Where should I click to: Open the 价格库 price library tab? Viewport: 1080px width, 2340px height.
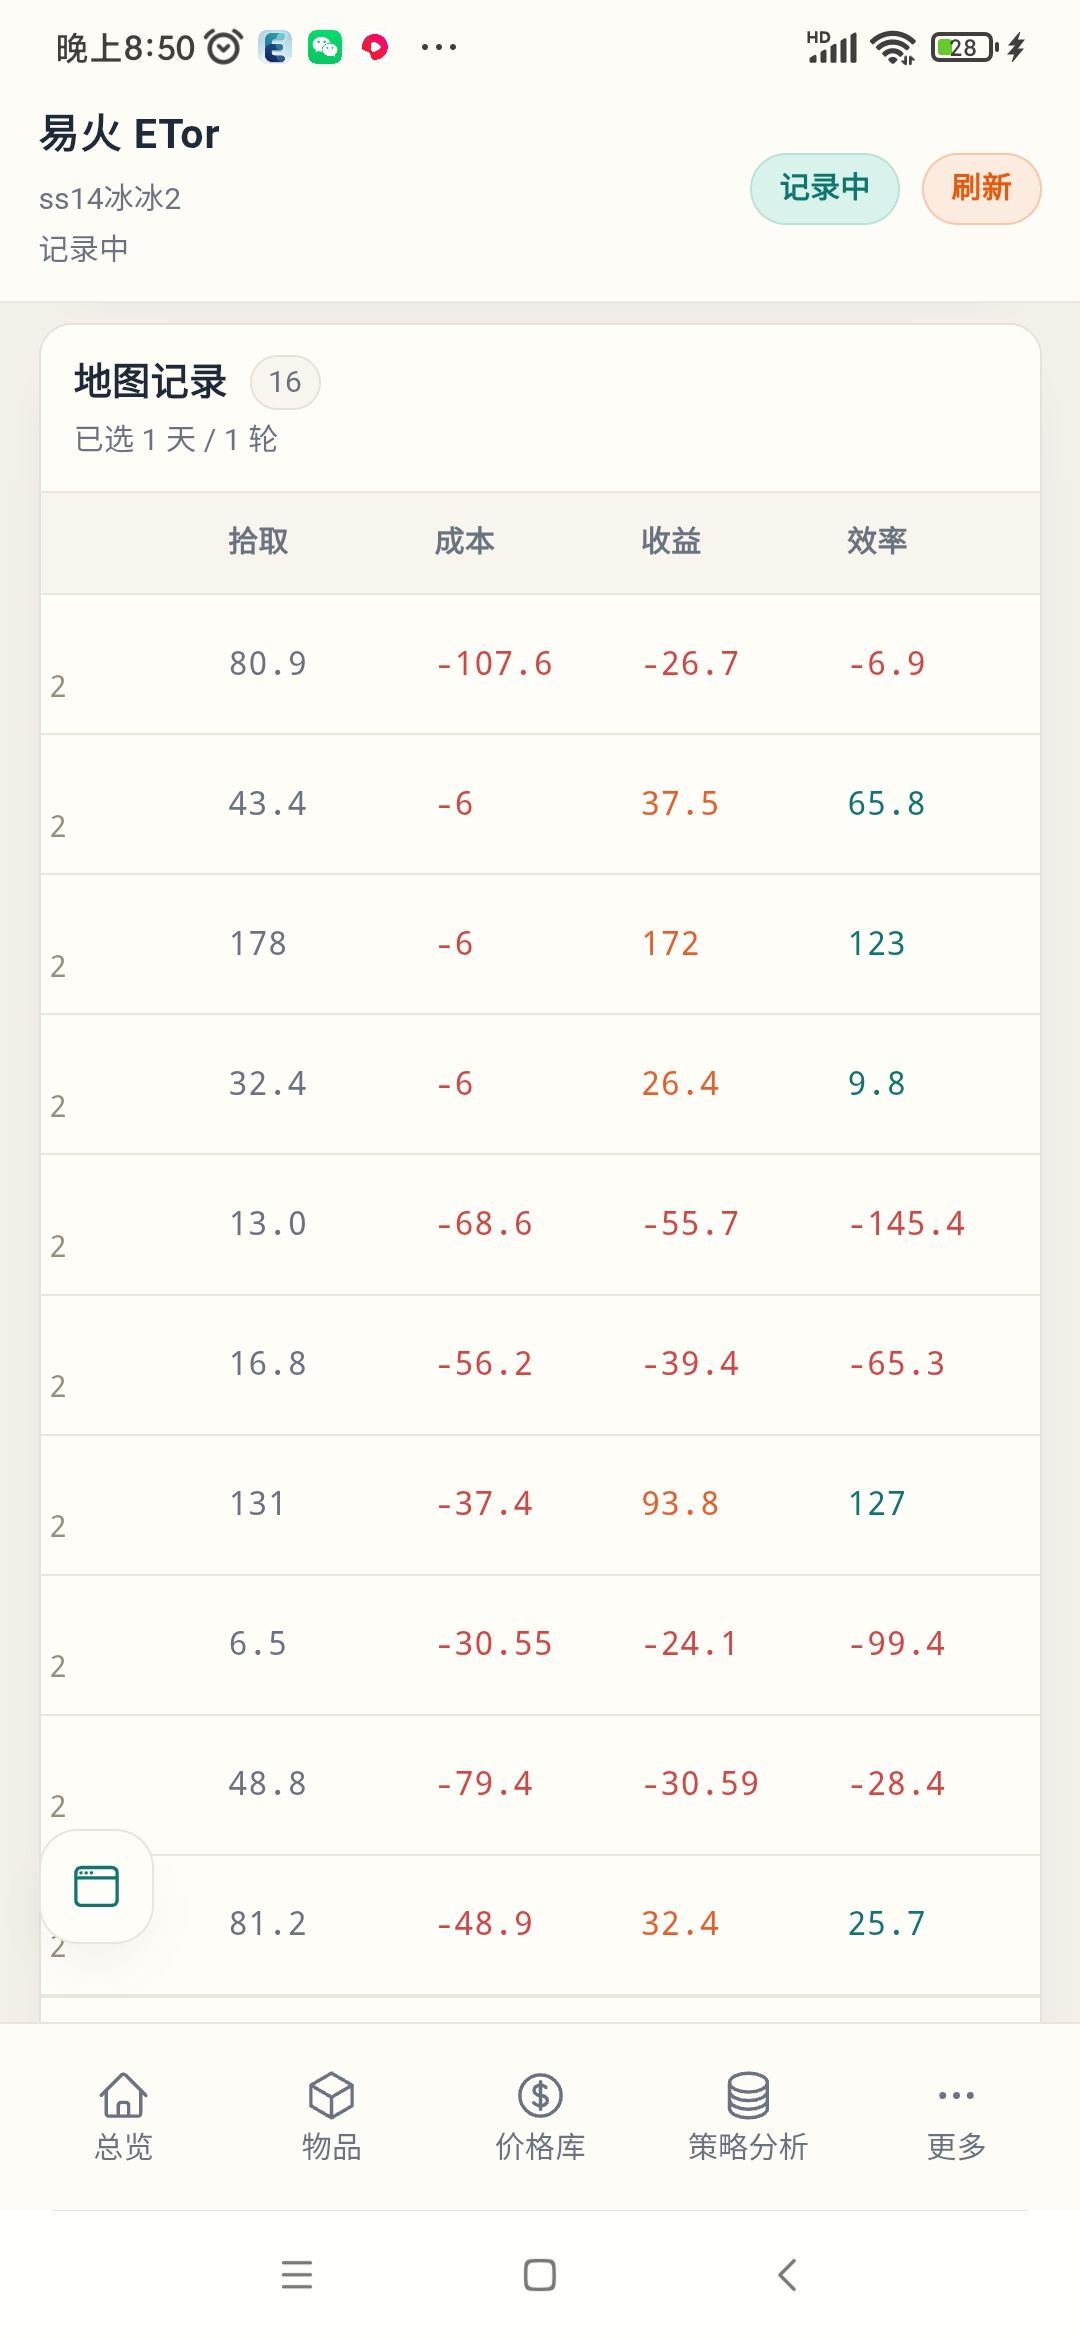pos(540,2116)
